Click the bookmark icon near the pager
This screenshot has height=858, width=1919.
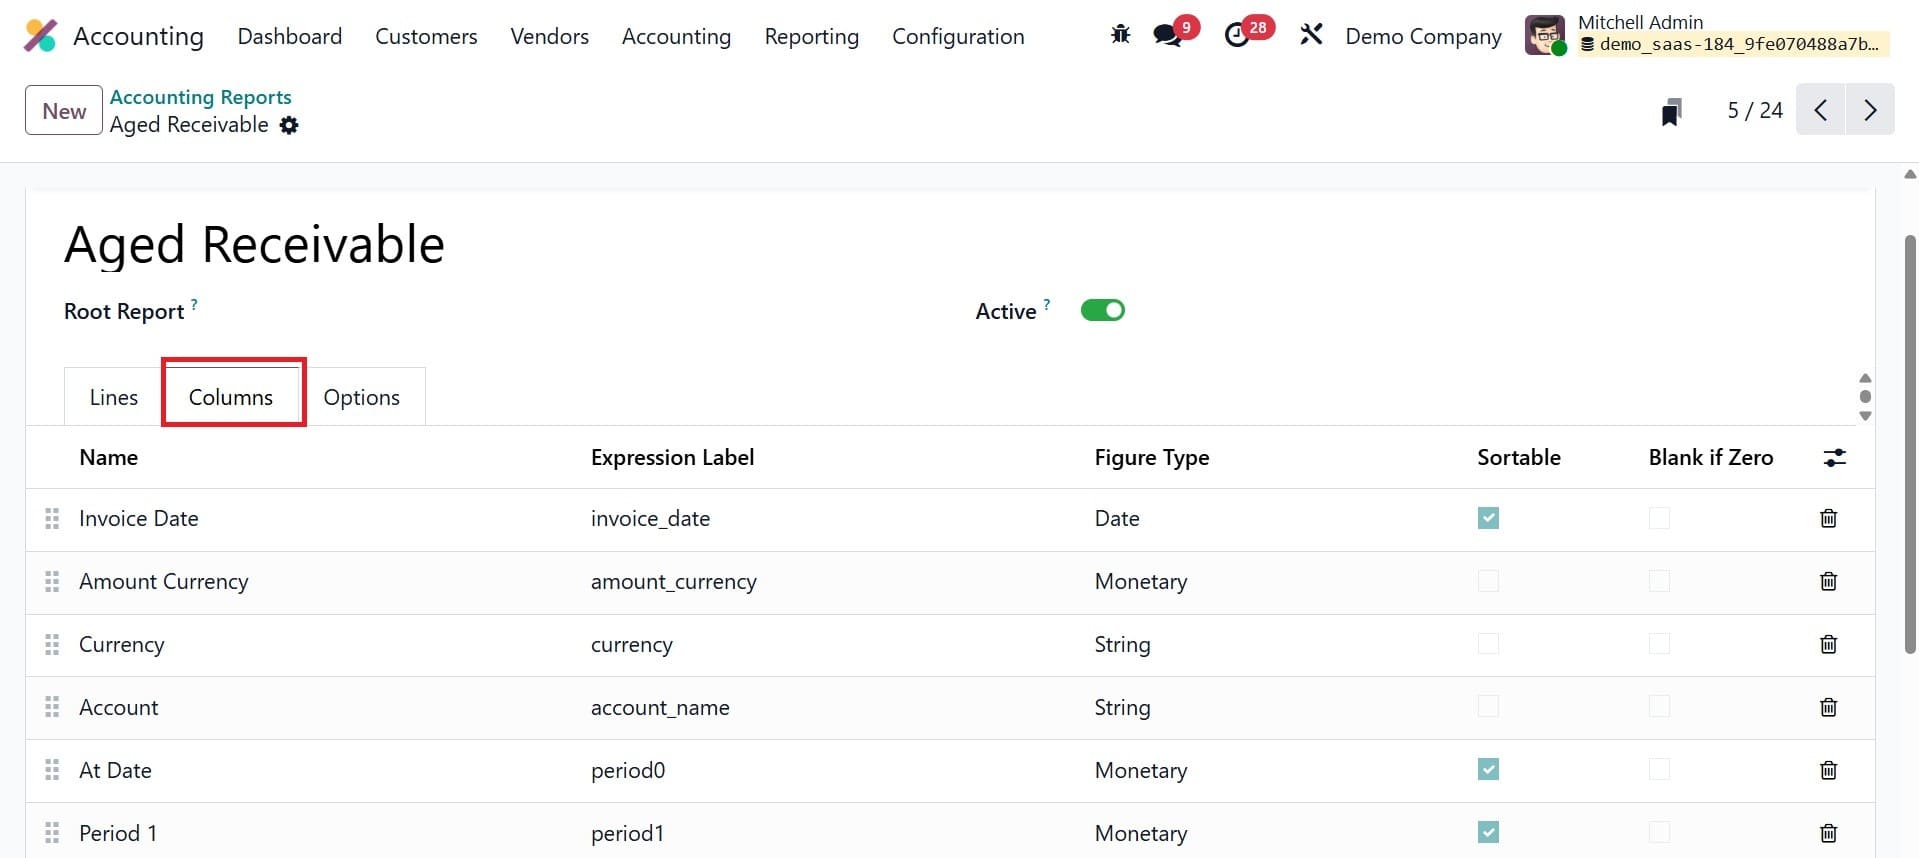tap(1671, 111)
